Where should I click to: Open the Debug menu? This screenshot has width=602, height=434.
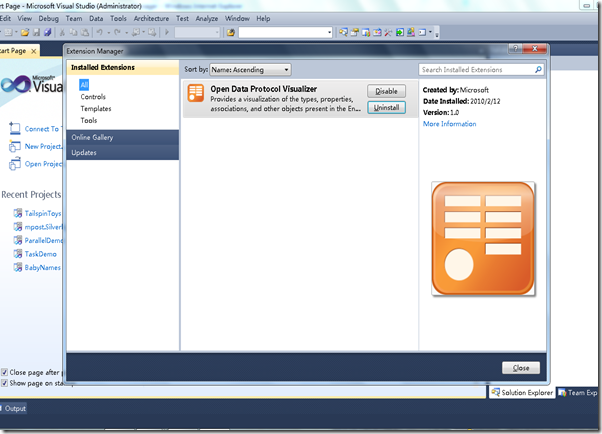48,18
